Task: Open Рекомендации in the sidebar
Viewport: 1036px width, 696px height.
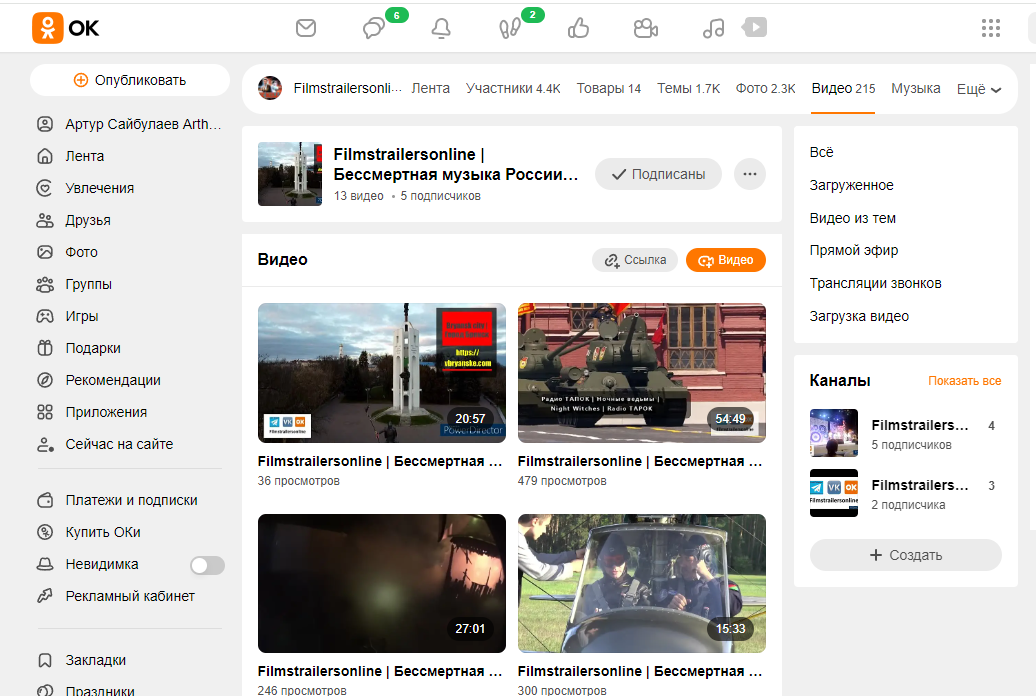Action: point(98,380)
